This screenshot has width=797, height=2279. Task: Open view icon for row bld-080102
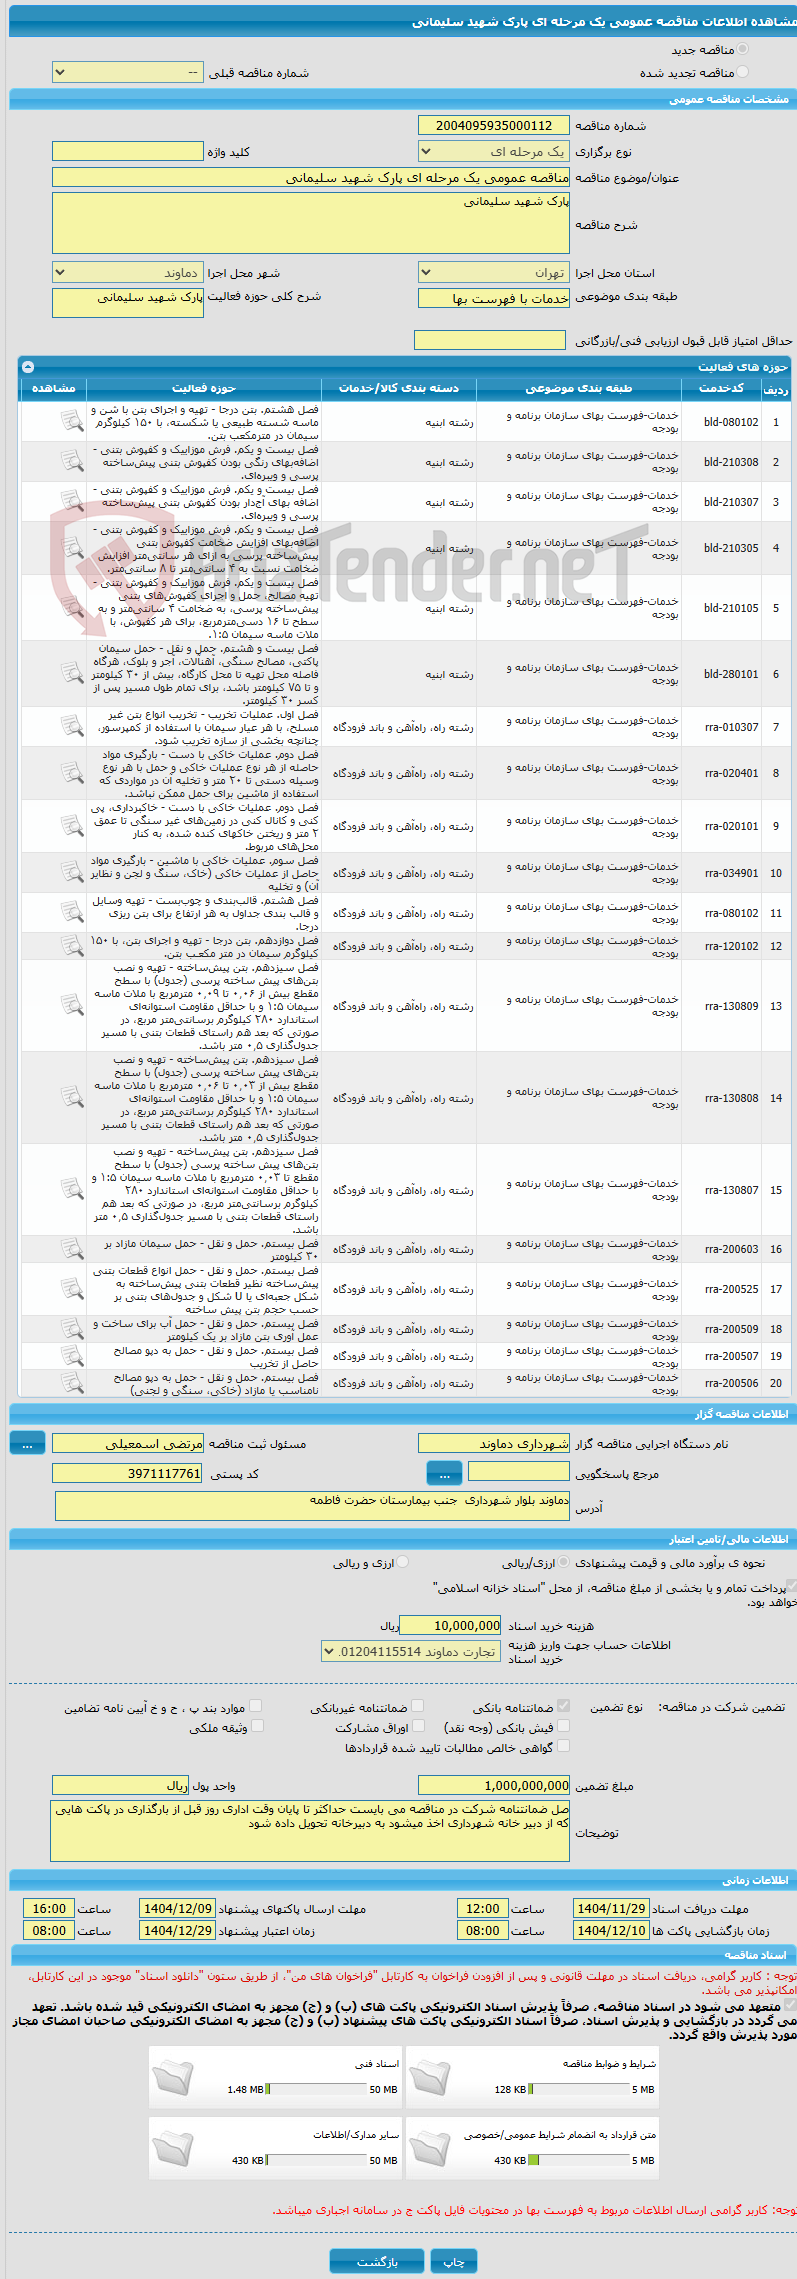tap(72, 422)
